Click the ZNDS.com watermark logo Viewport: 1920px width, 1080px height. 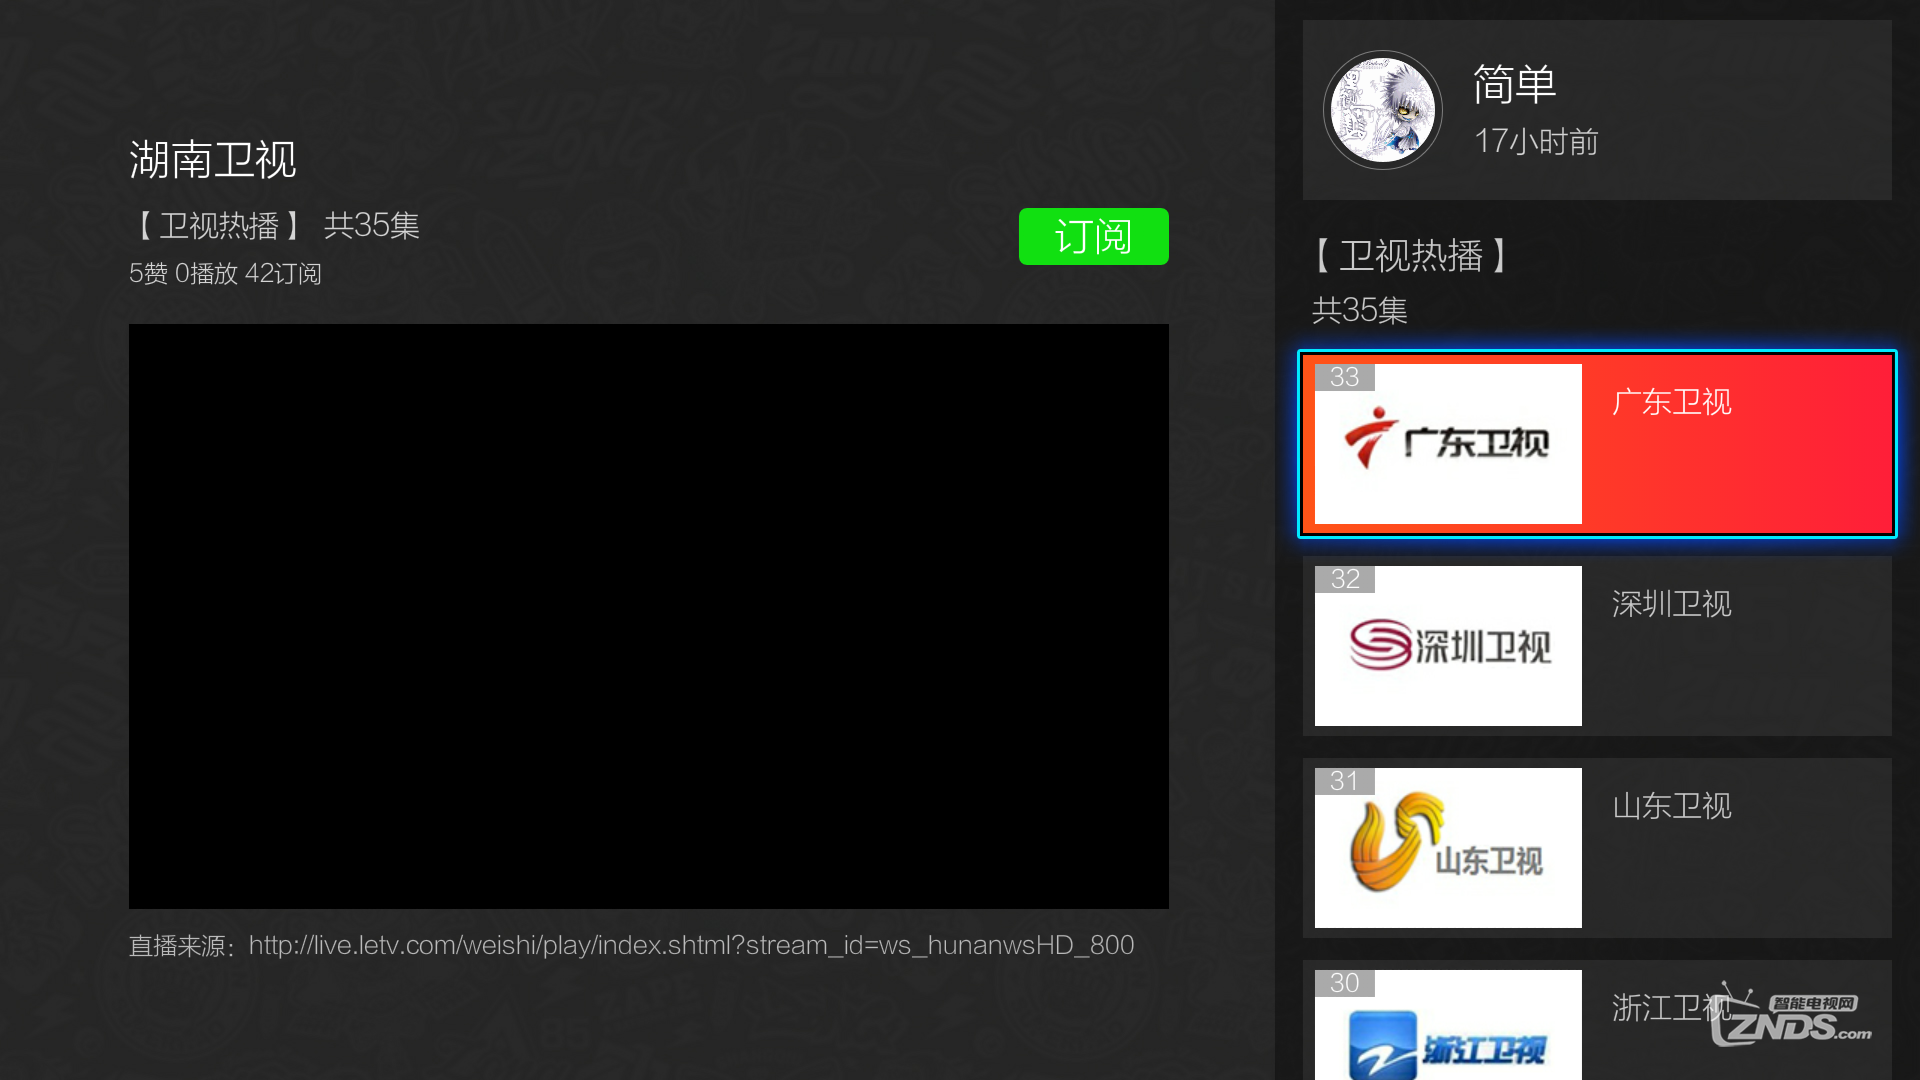click(x=1790, y=1018)
